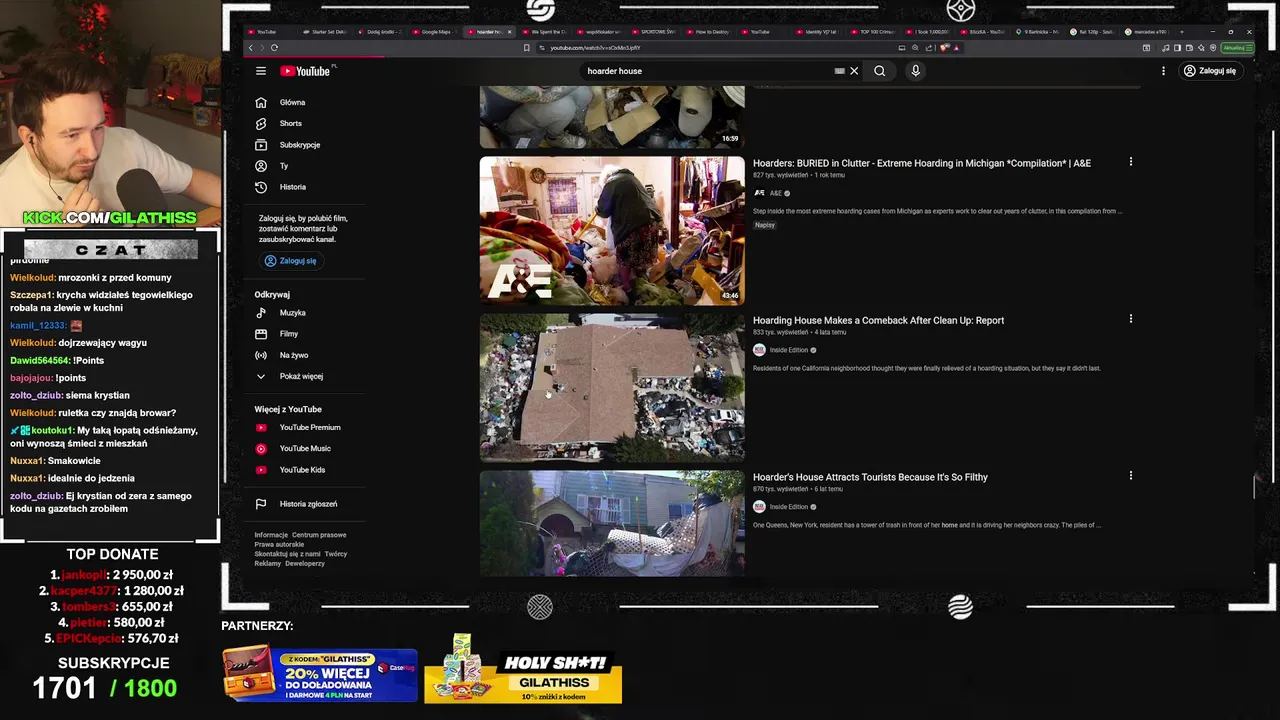Image resolution: width=1280 pixels, height=720 pixels.
Task: Sign in using sidebar Zaloguj się button
Action: coord(291,261)
